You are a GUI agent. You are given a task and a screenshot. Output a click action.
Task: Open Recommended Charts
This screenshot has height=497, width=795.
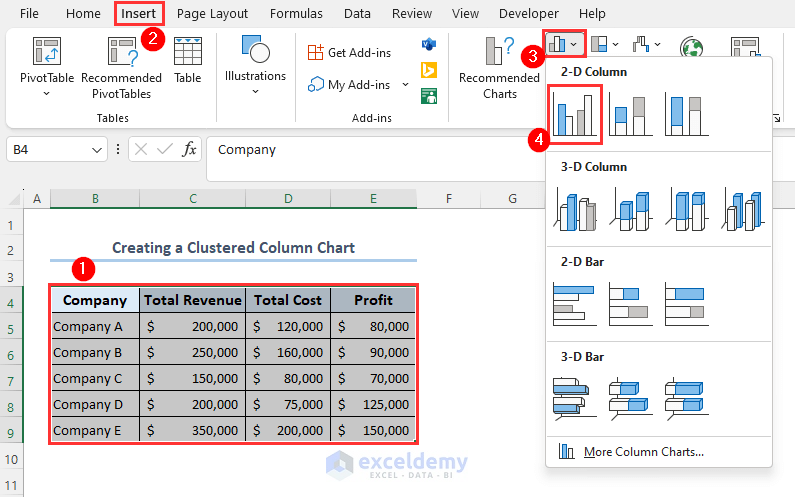point(499,67)
